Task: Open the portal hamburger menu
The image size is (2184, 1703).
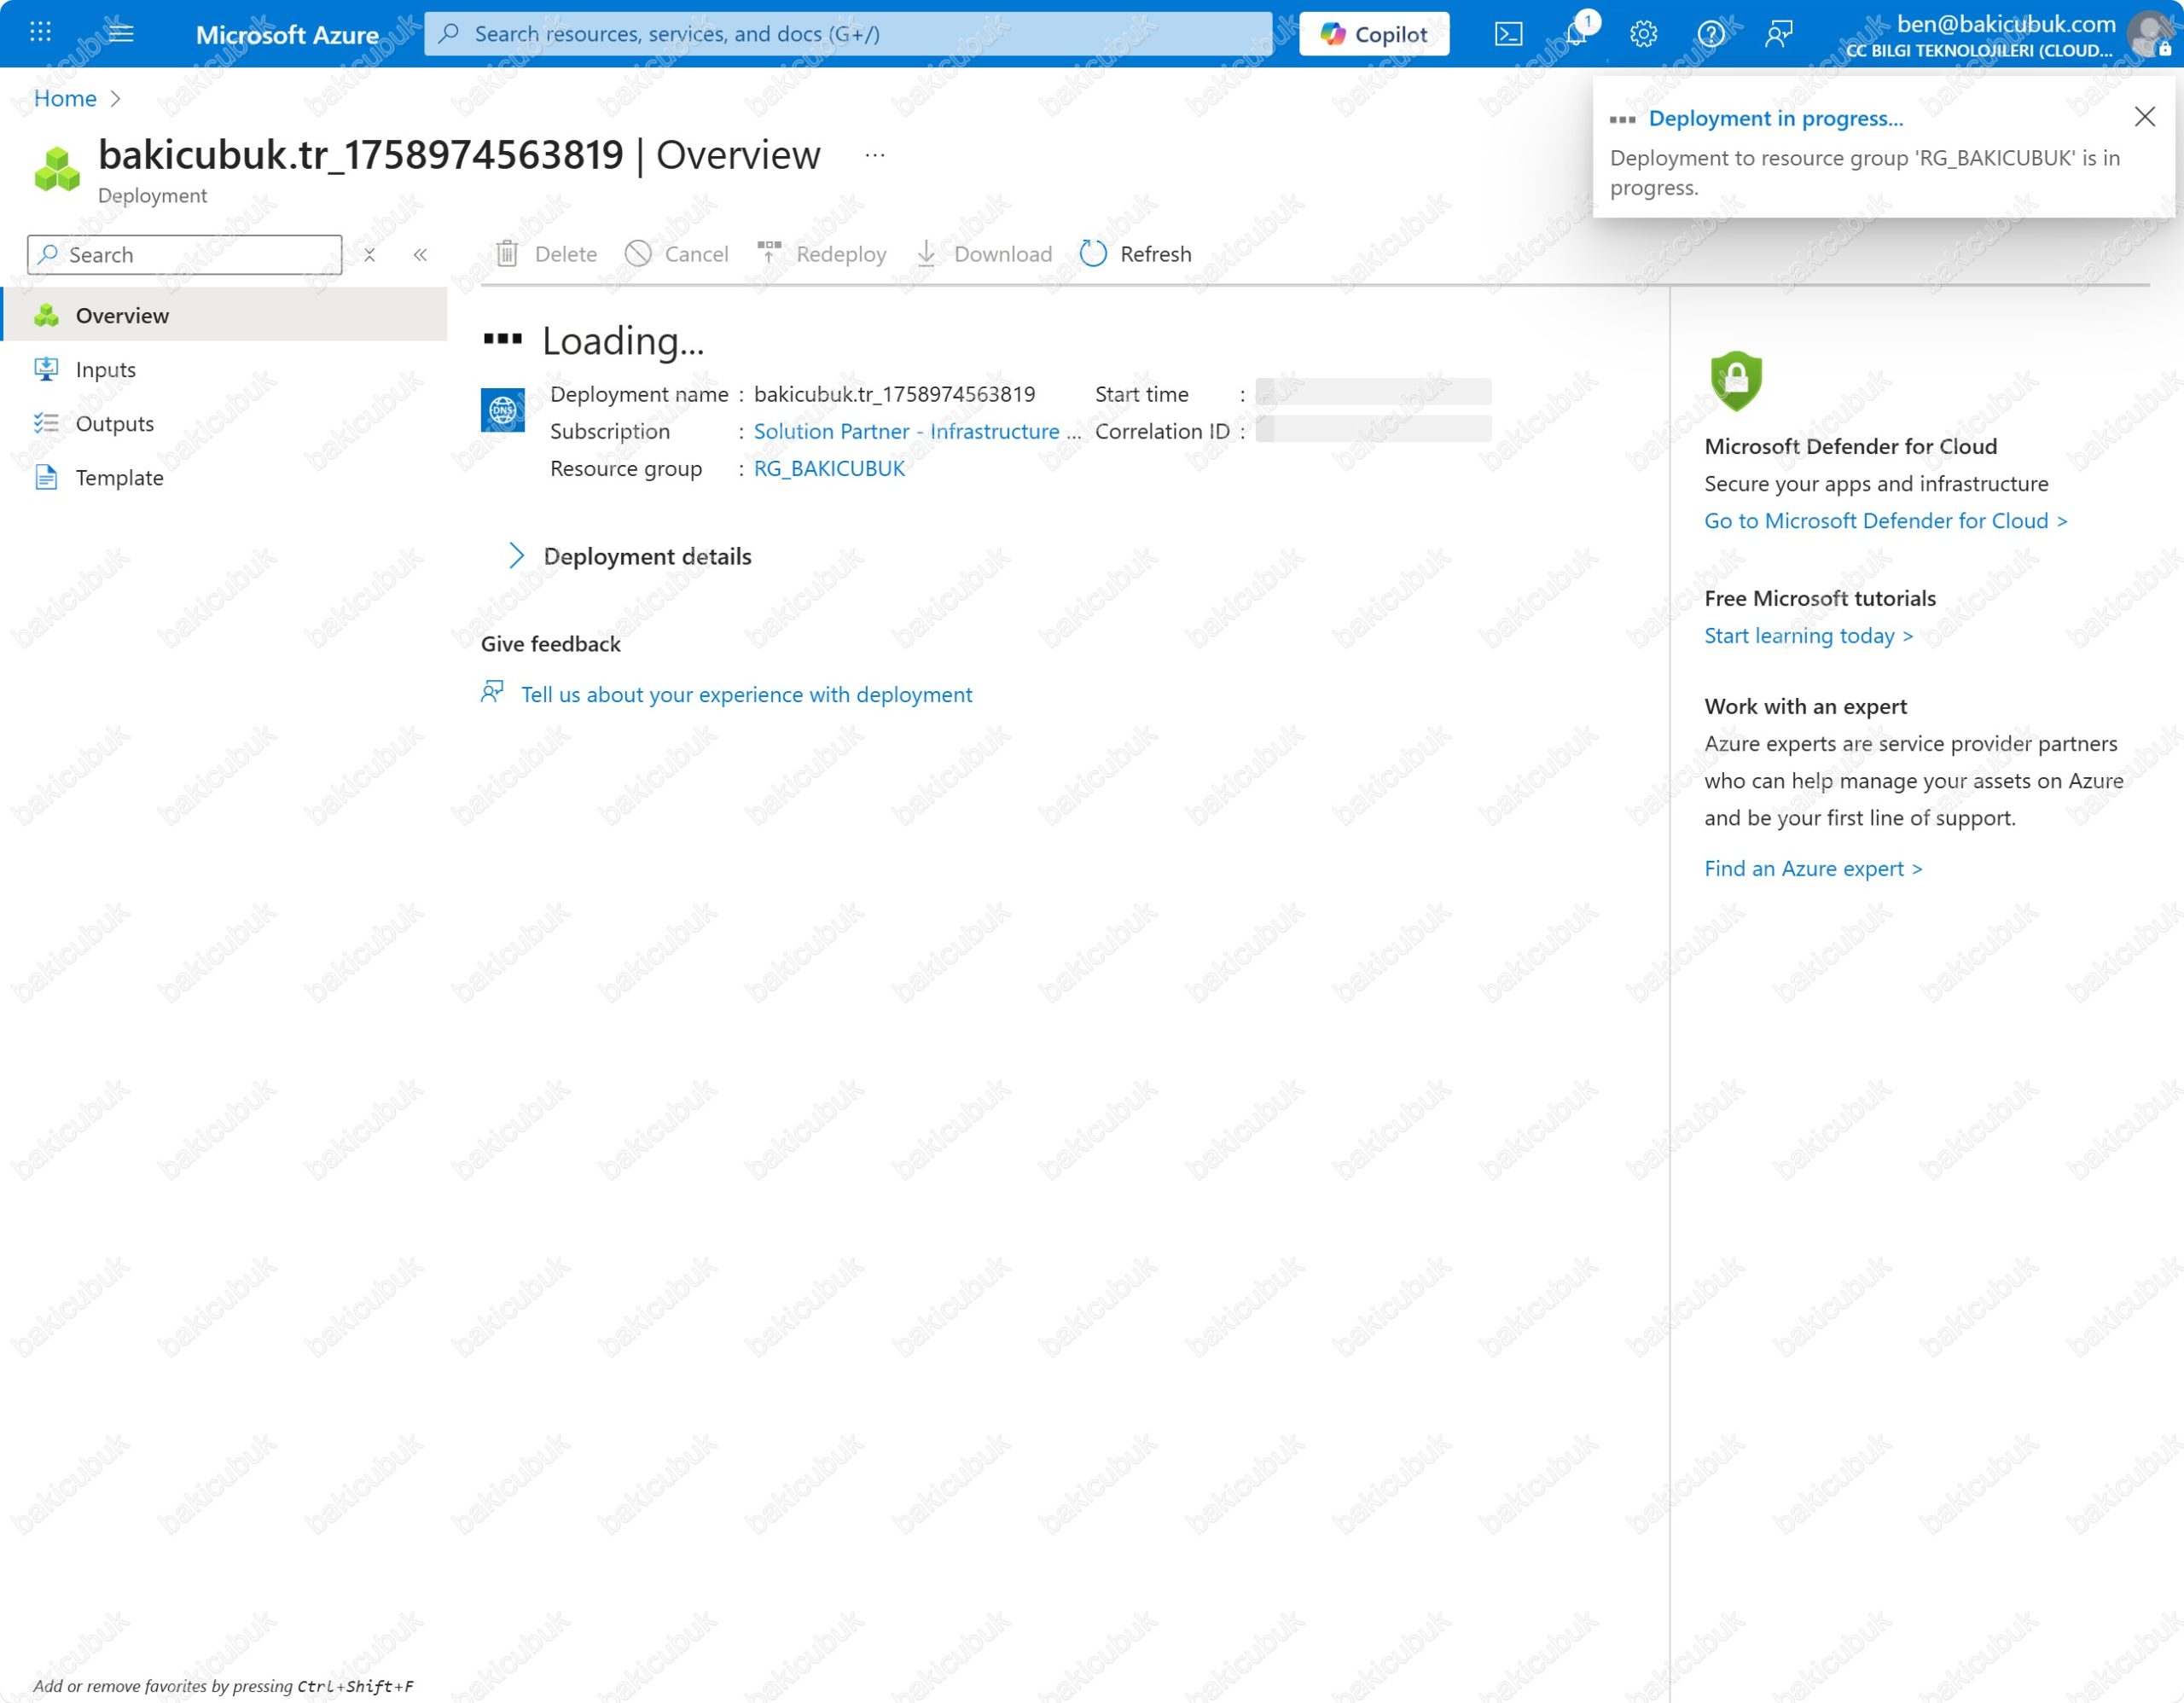Action: 121,34
